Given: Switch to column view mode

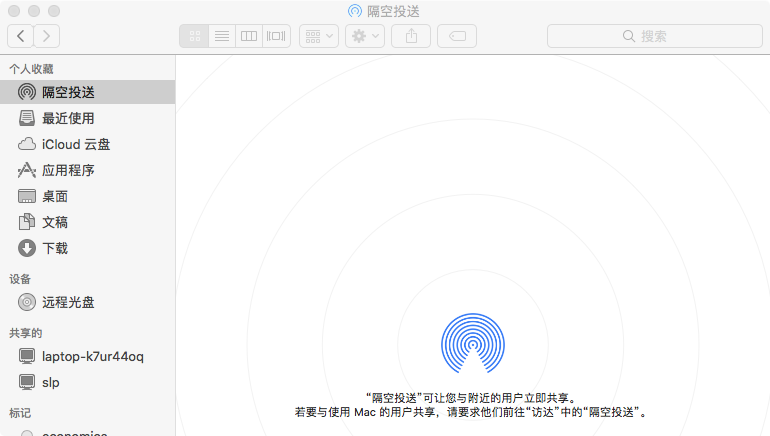Looking at the screenshot, I should coord(248,36).
